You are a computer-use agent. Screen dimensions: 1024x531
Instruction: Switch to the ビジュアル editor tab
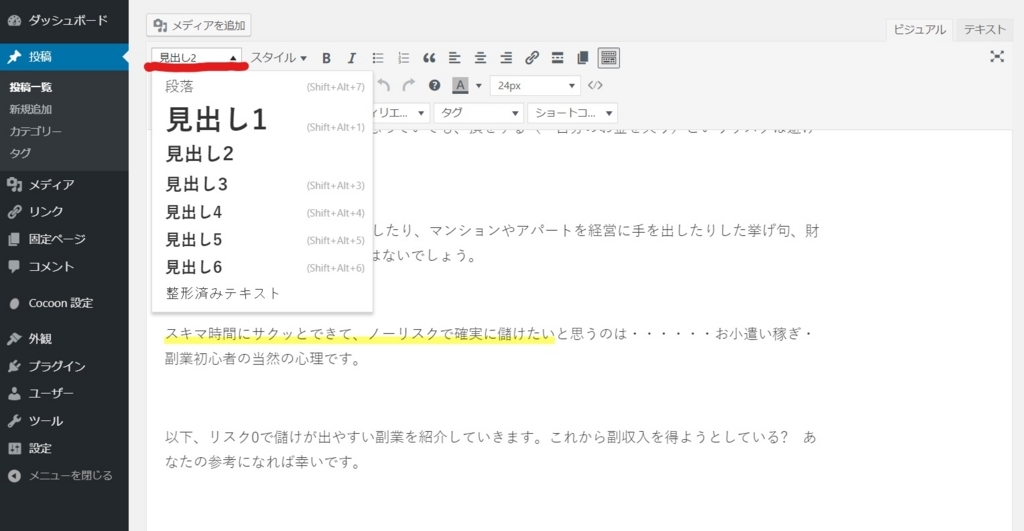pyautogui.click(x=919, y=29)
